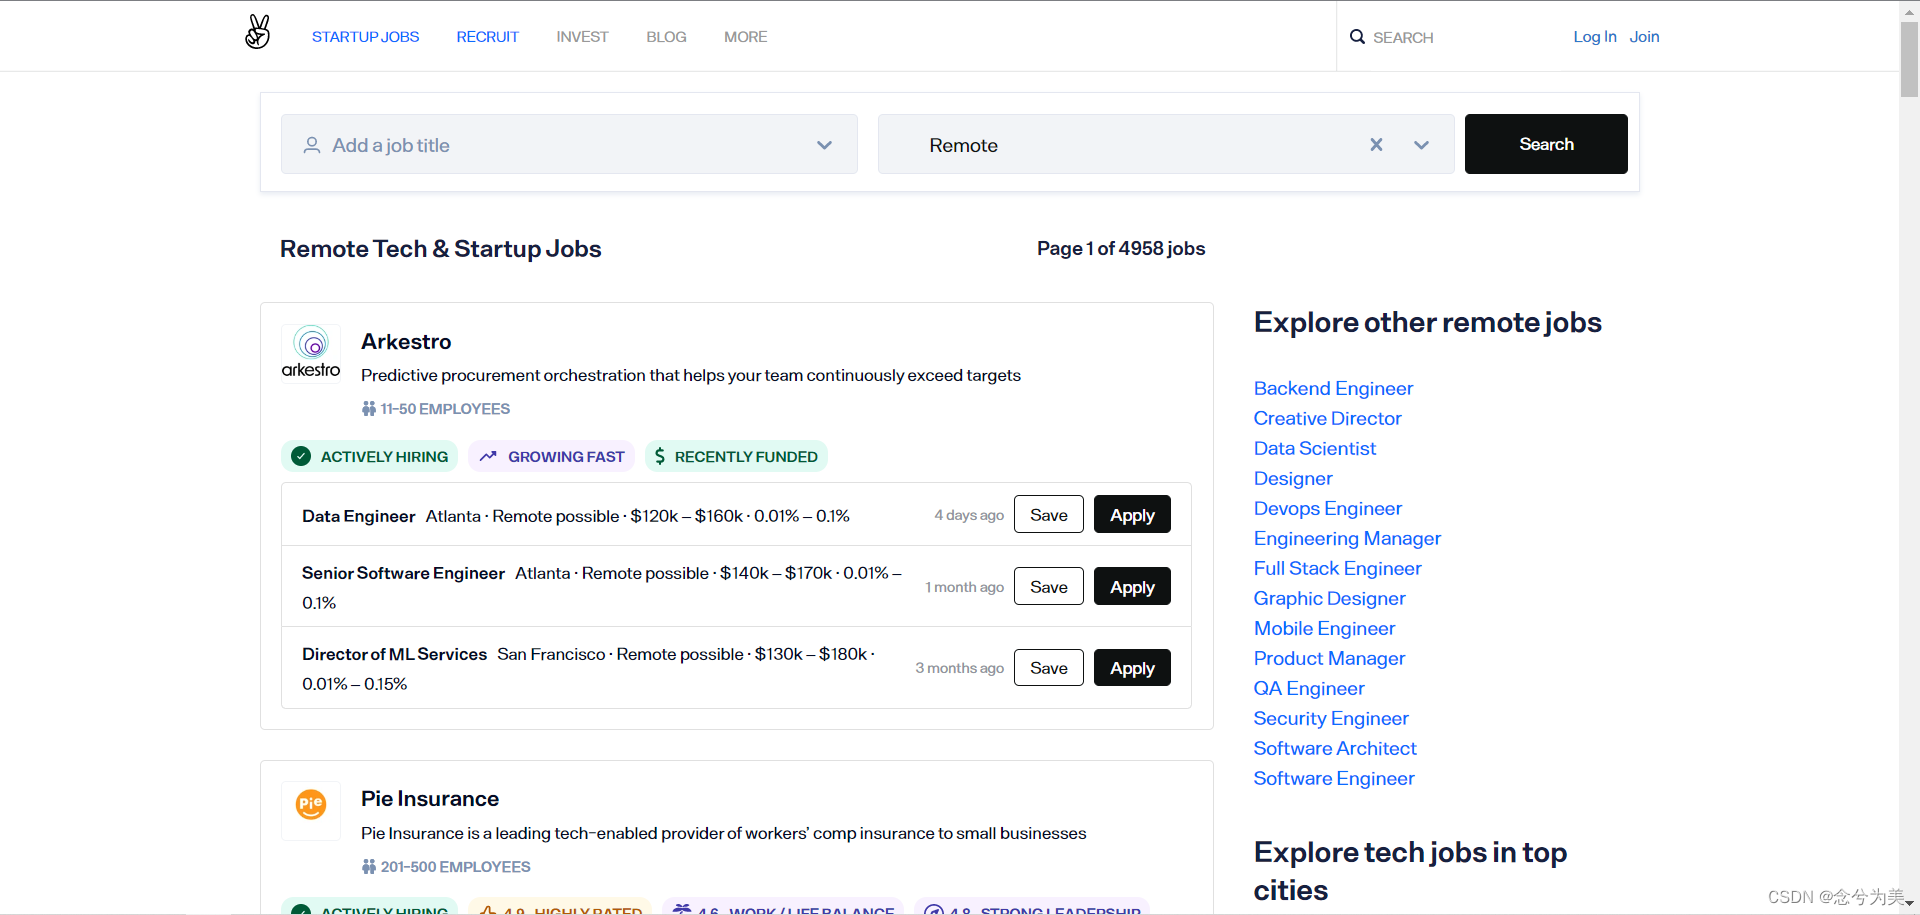Save the Senior Software Engineer job

point(1049,587)
